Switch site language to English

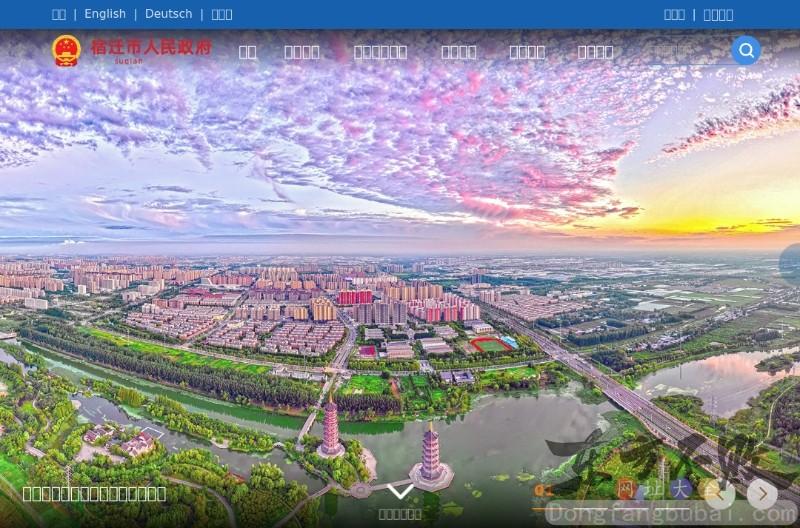105,14
